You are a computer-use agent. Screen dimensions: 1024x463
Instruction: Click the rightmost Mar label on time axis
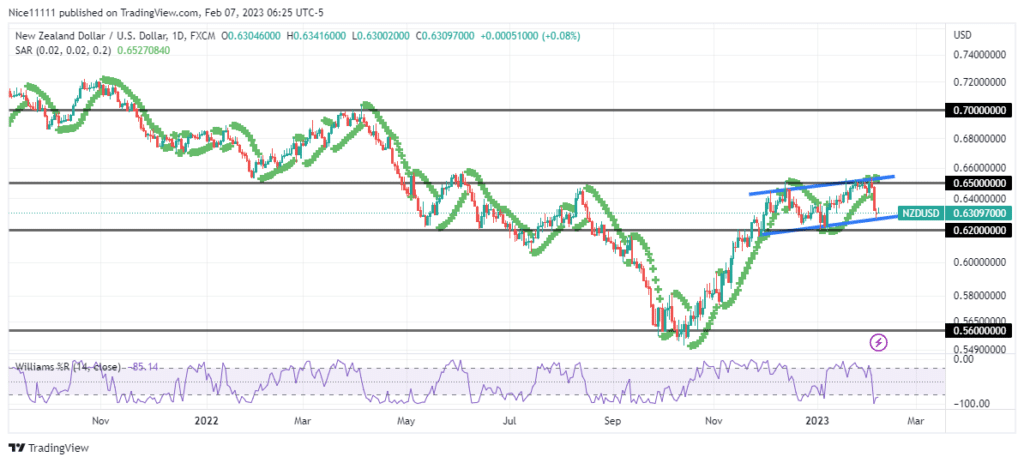916,421
